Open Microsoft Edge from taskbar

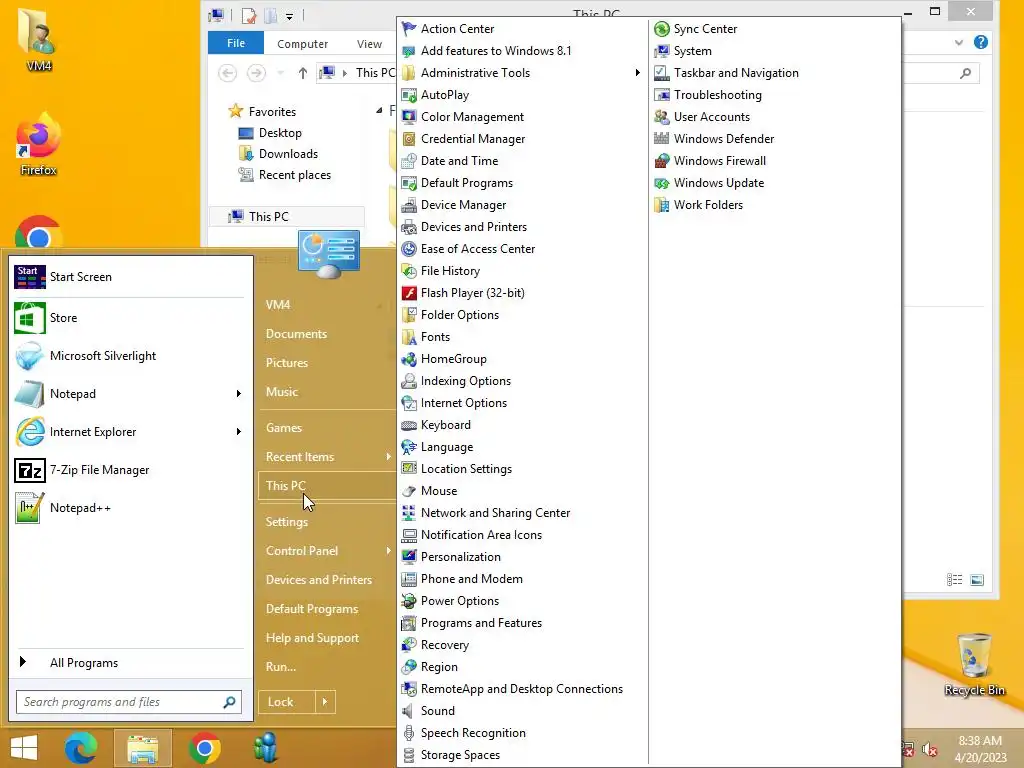click(x=81, y=748)
